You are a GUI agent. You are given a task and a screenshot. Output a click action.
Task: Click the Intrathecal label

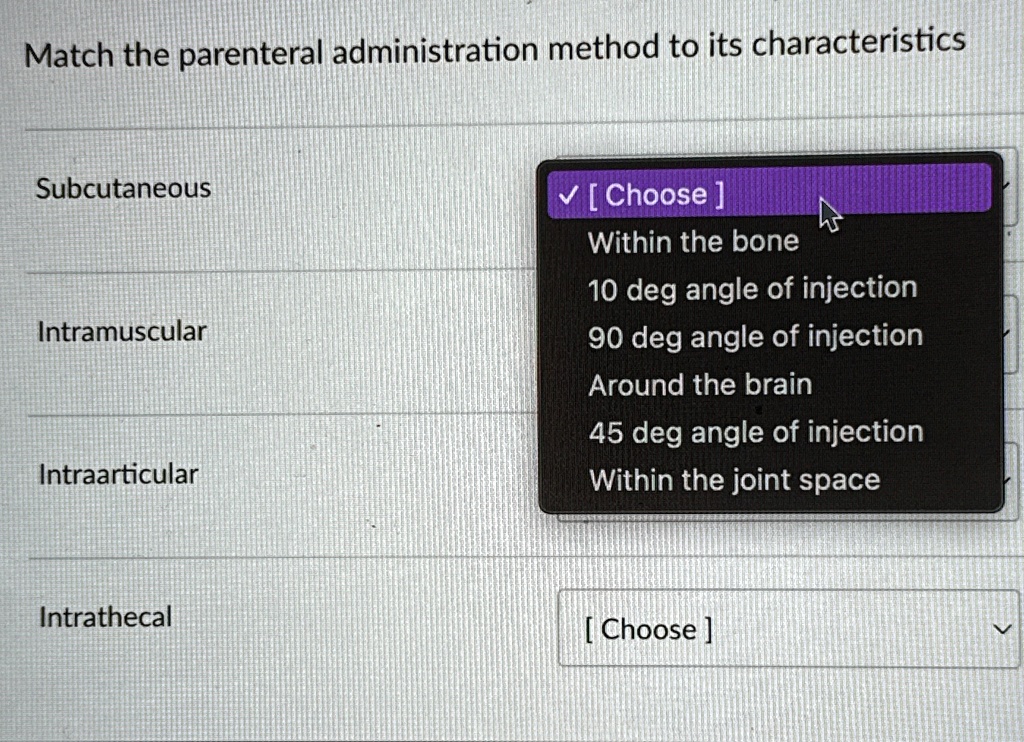pos(104,617)
